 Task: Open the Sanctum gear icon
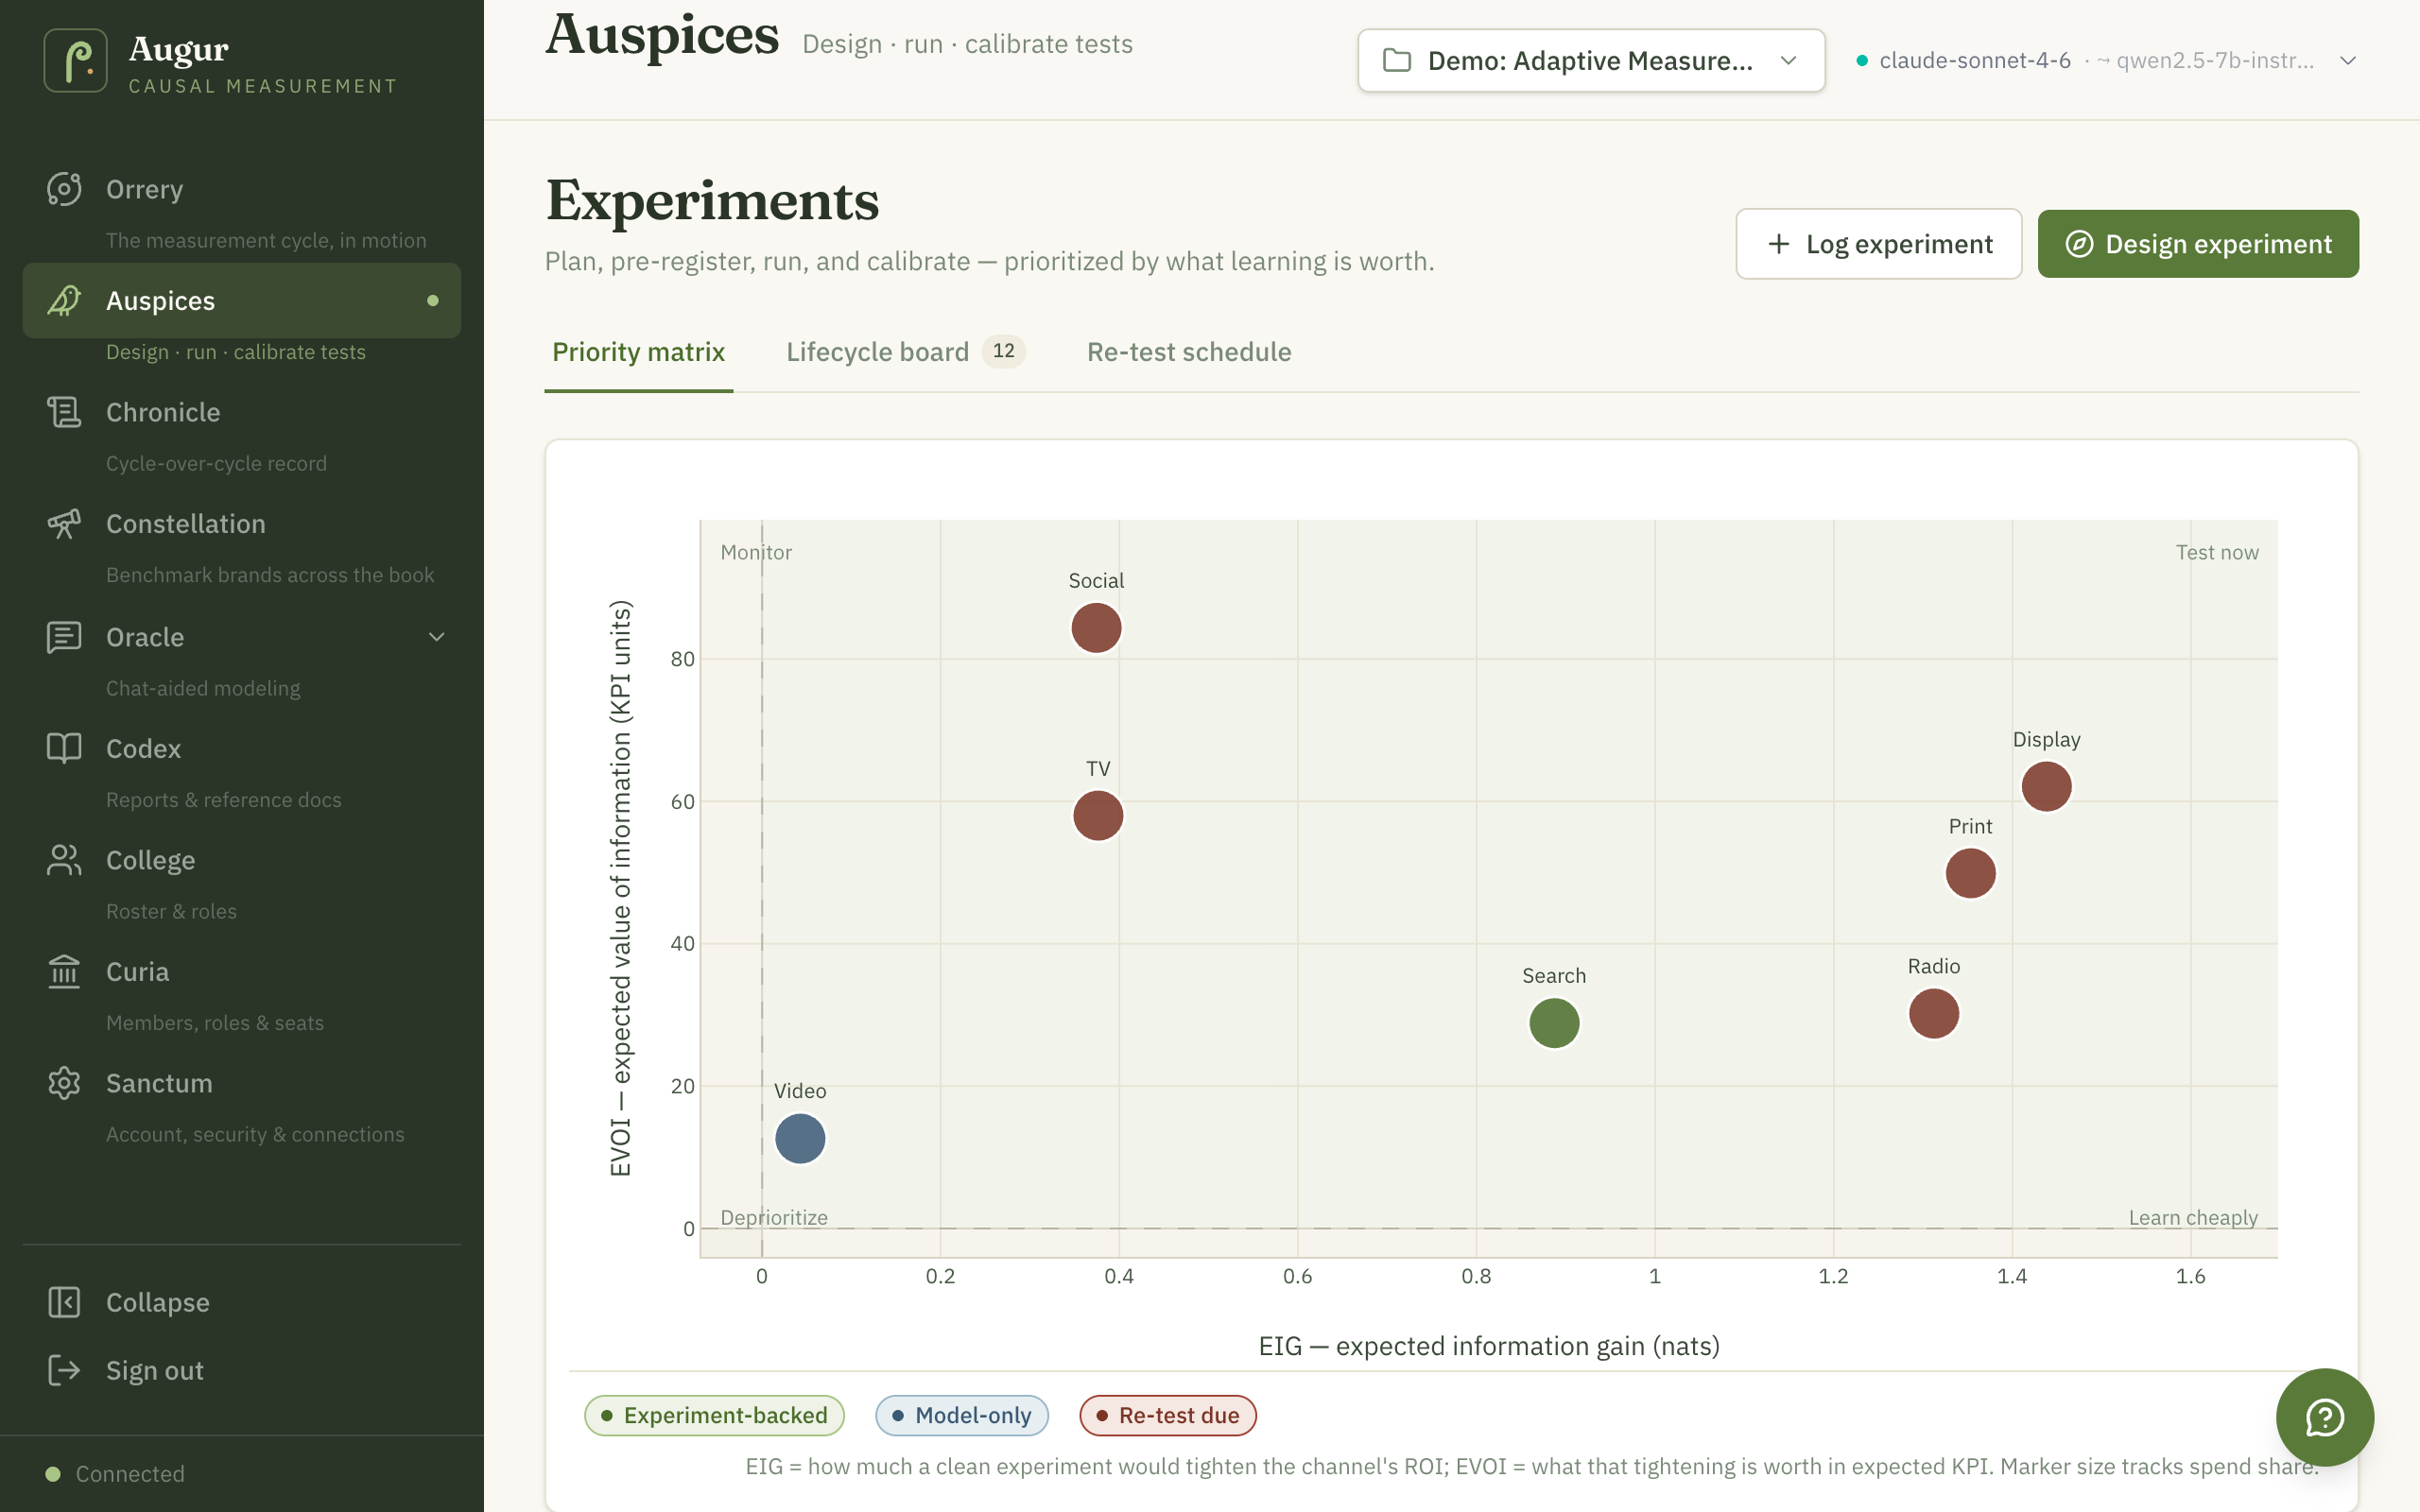64,1083
